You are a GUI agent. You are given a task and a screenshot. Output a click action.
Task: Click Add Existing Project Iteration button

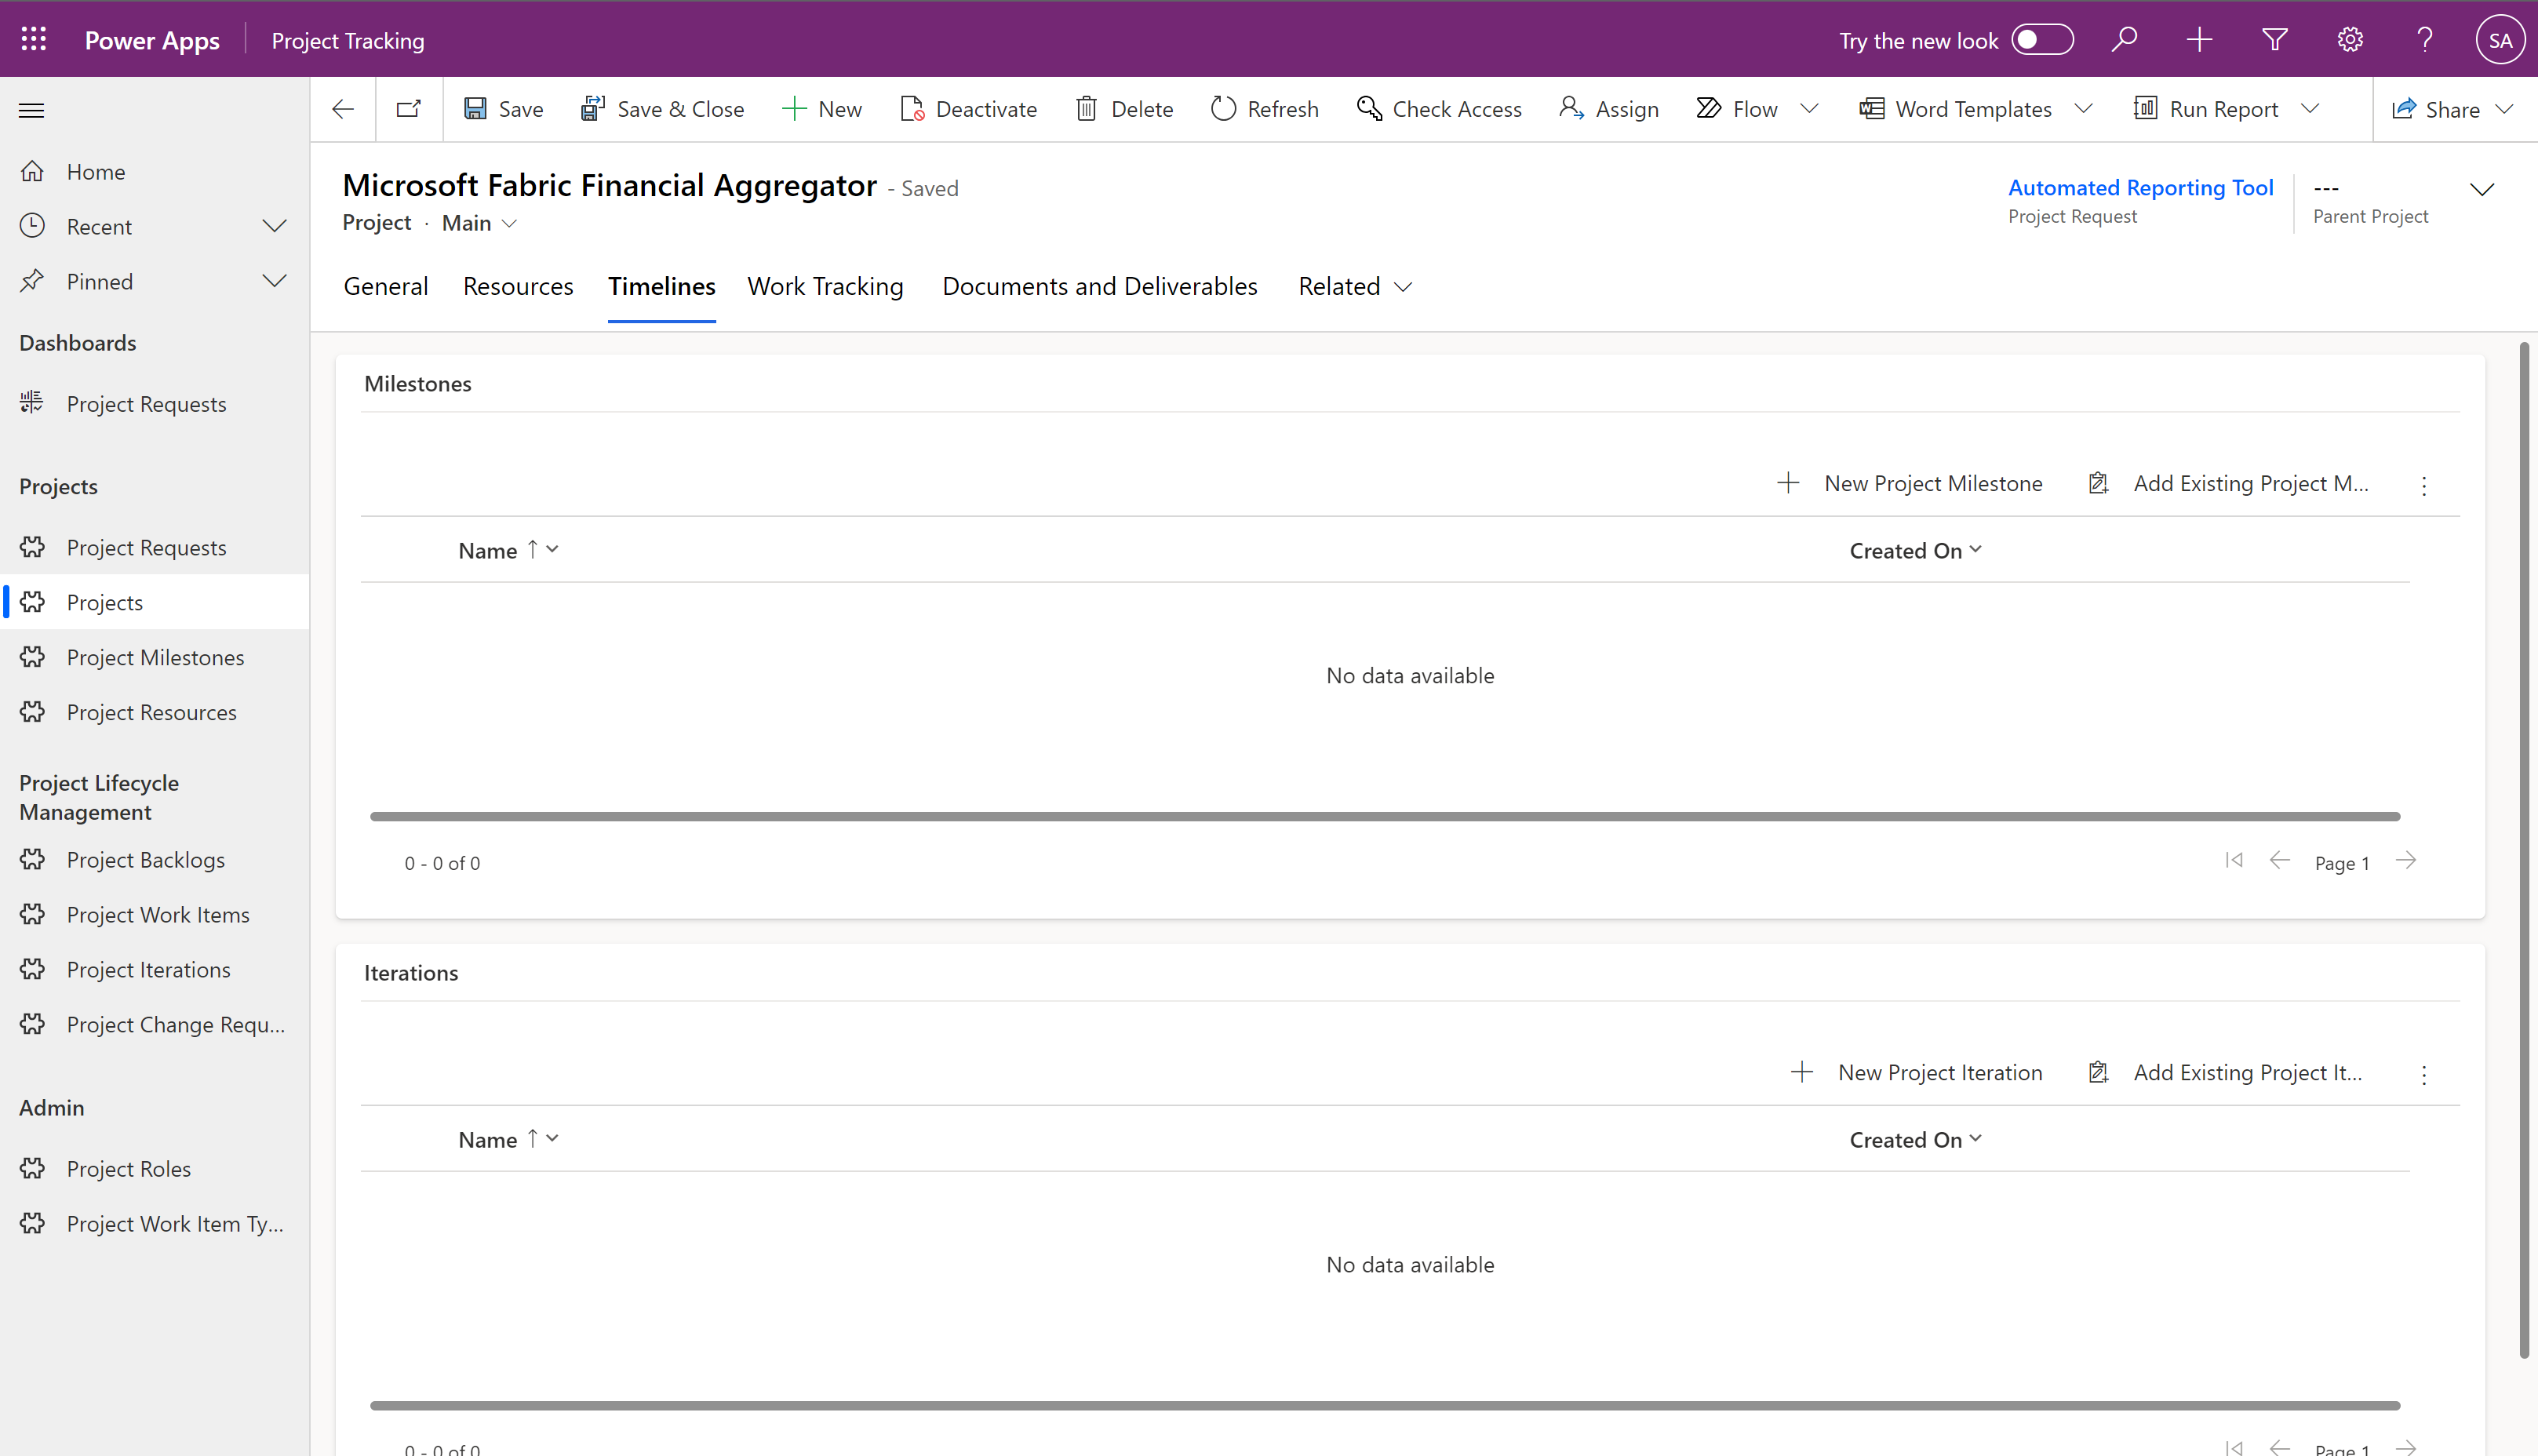point(2226,1073)
